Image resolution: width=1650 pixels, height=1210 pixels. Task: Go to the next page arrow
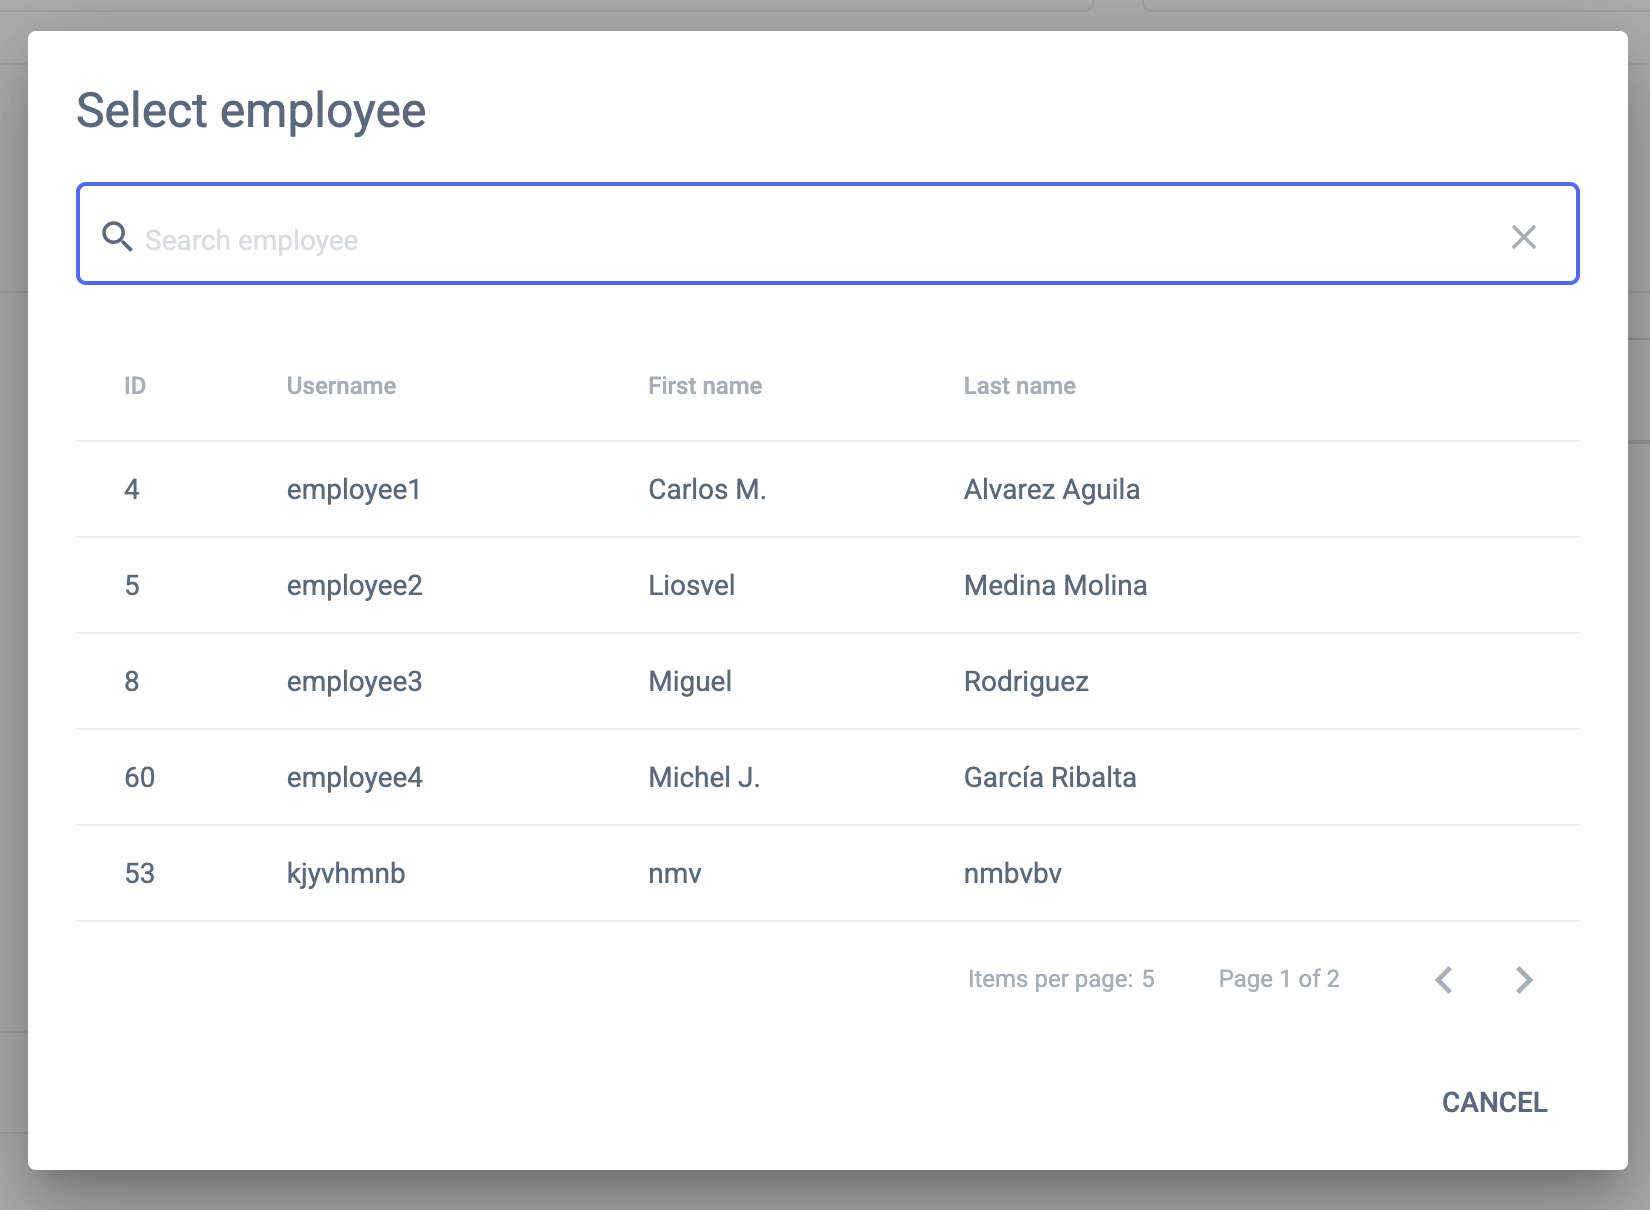1523,980
